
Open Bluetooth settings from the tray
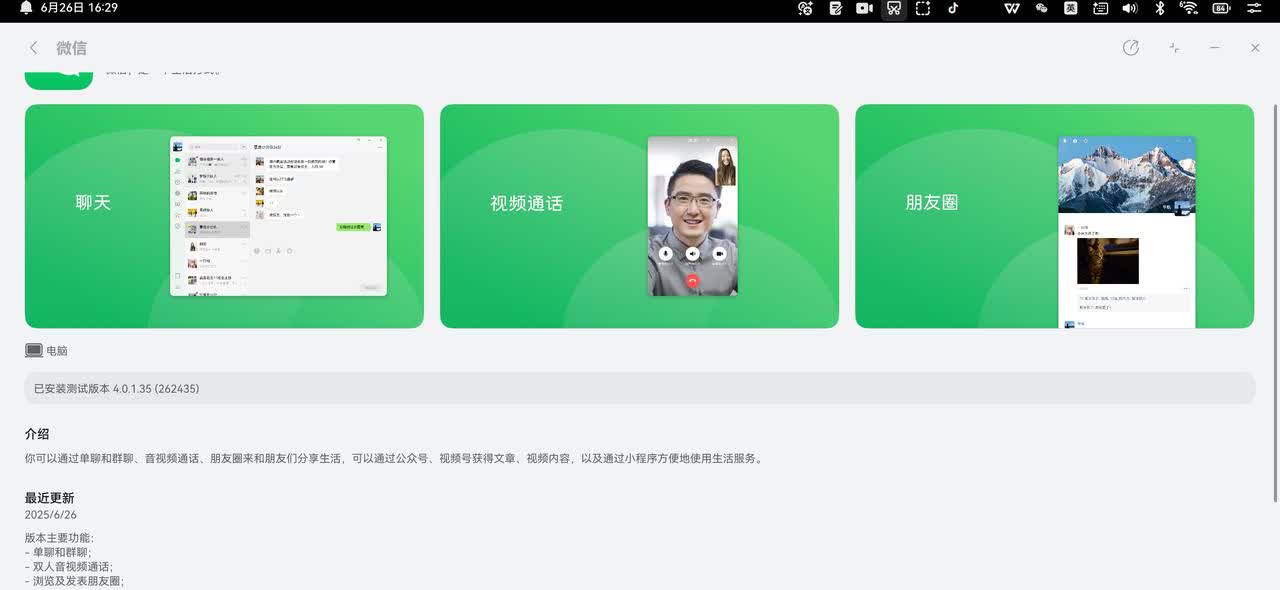1160,8
